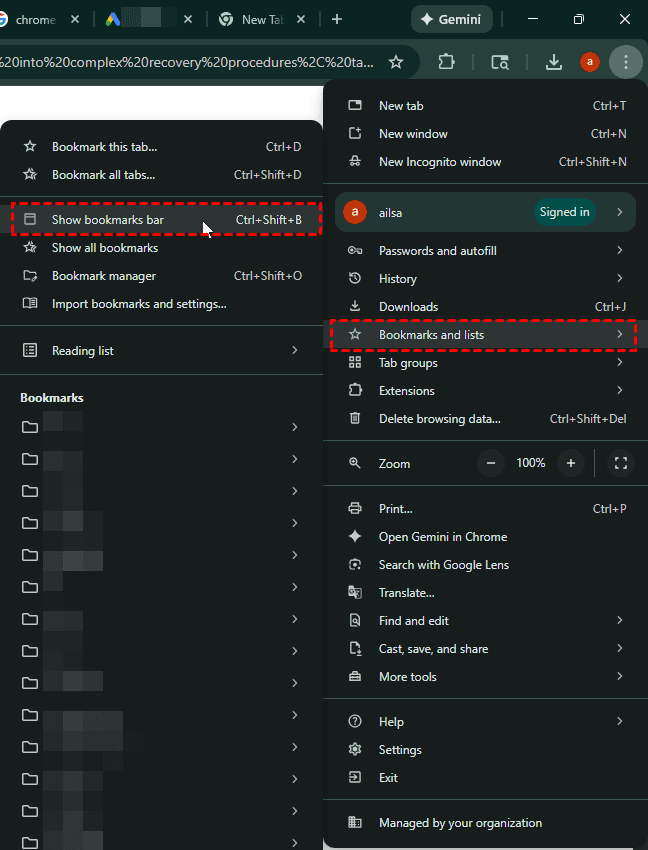
Task: Click the Gemini button in title bar
Action: (x=450, y=19)
